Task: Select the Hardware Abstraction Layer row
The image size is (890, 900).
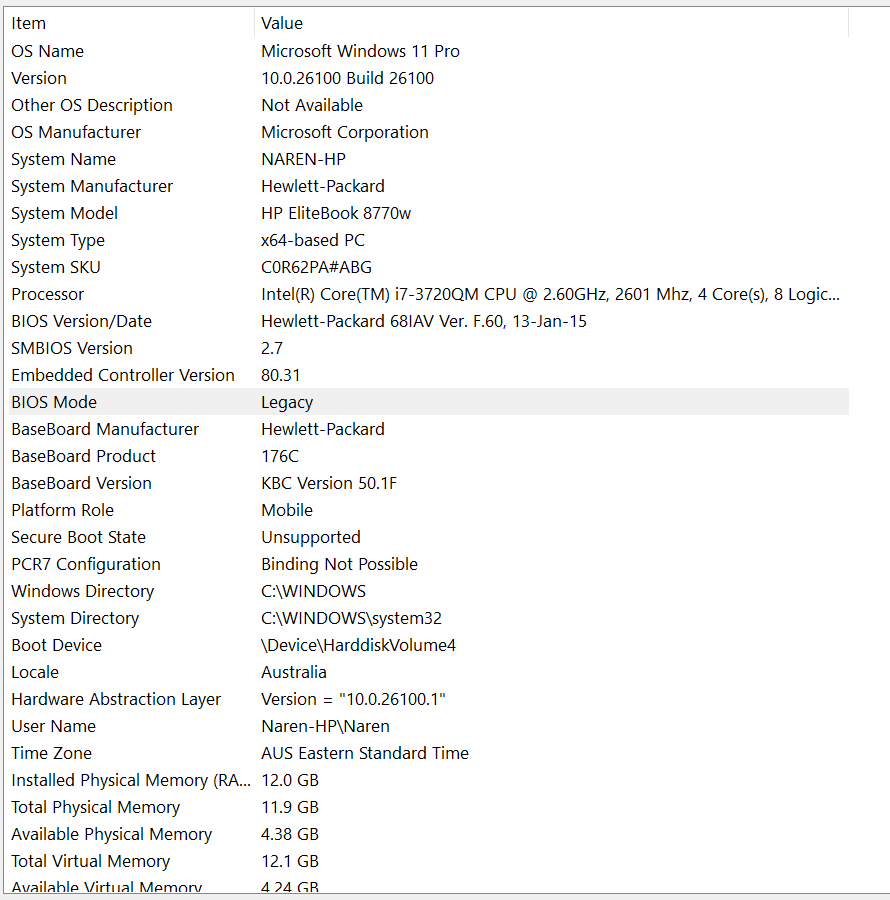Action: click(x=429, y=699)
